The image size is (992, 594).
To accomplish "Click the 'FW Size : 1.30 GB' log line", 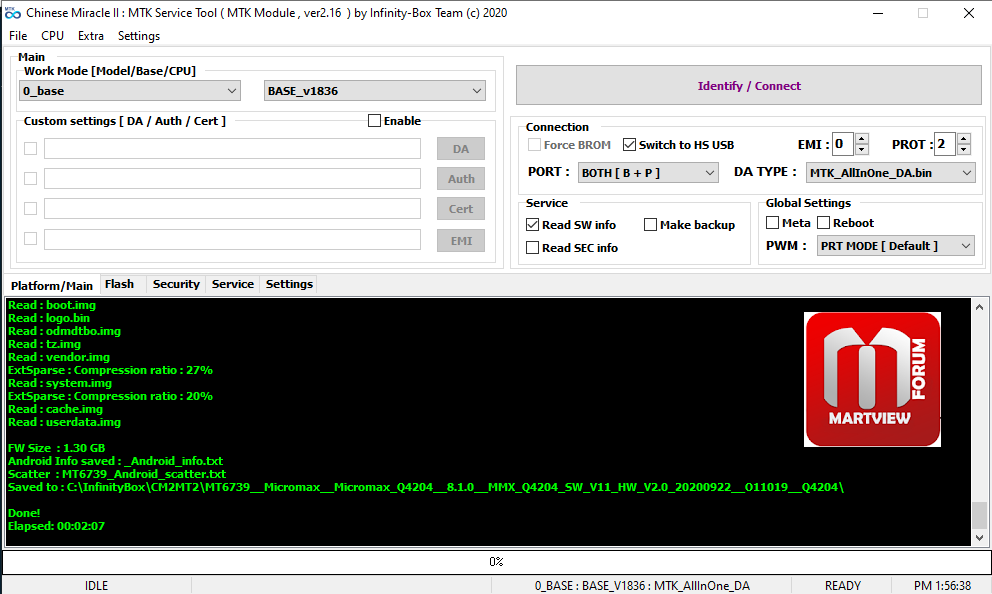I will [x=56, y=448].
